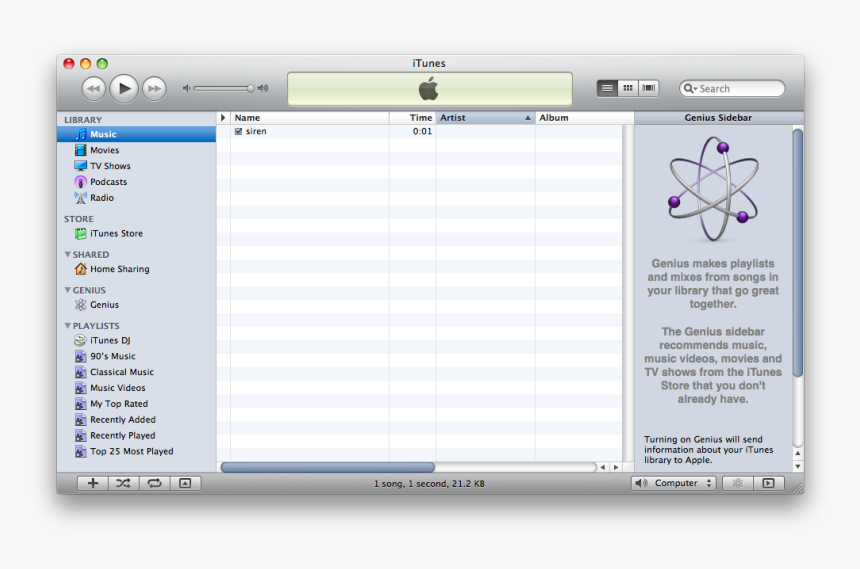Screen dimensions: 860x569
Task: Click the scroll right arrow under song list
Action: point(616,467)
